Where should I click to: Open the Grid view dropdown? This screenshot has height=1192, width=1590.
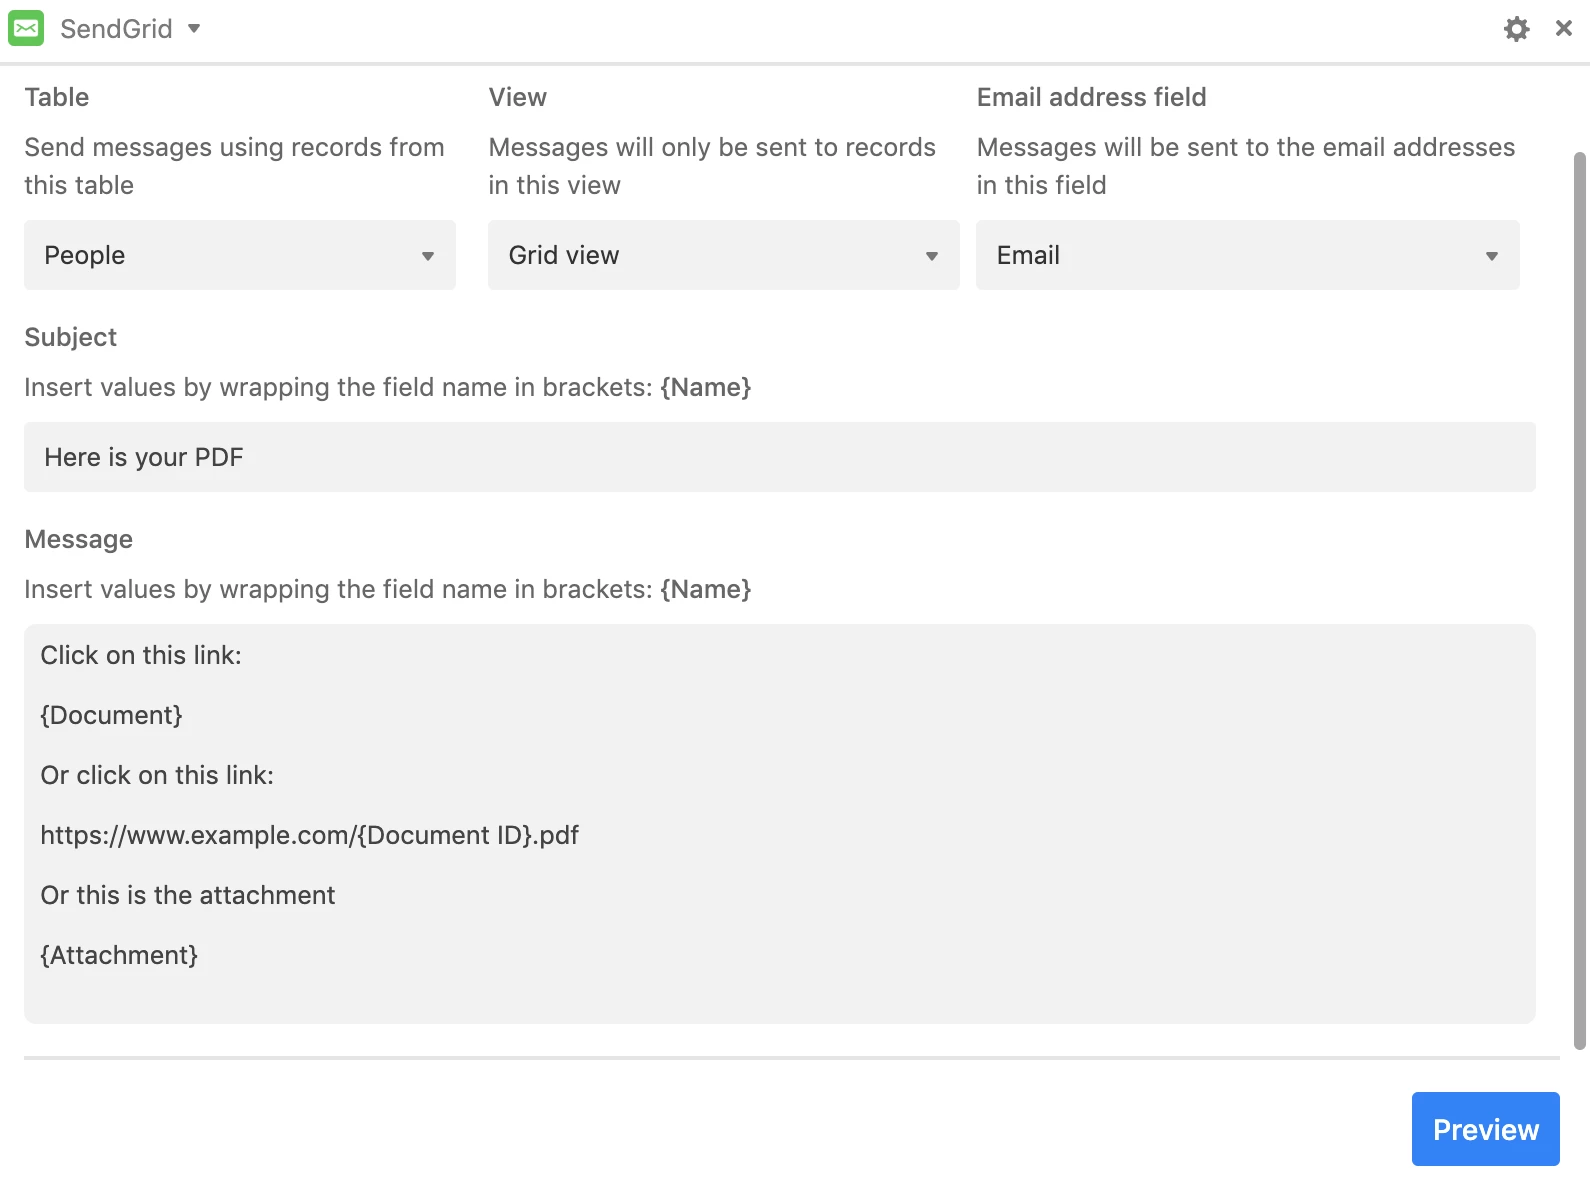(x=724, y=255)
